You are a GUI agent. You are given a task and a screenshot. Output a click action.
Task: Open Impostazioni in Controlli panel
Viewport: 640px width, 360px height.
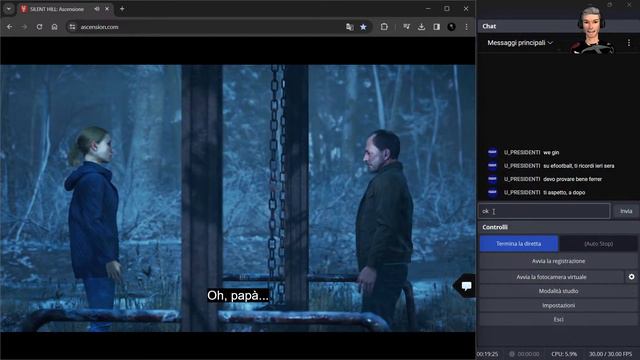click(x=558, y=305)
